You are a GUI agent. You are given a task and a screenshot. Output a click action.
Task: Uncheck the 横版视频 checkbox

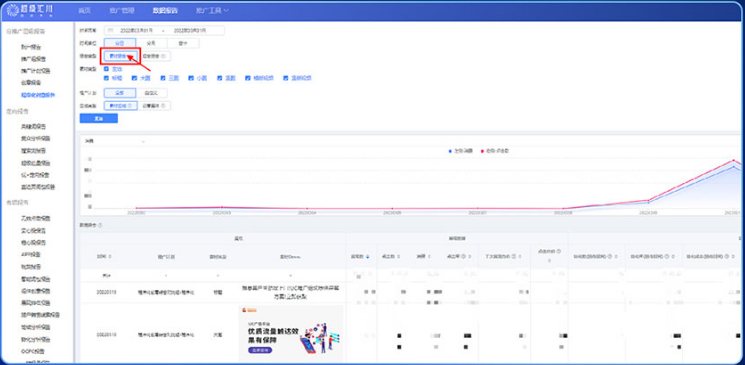click(x=248, y=78)
